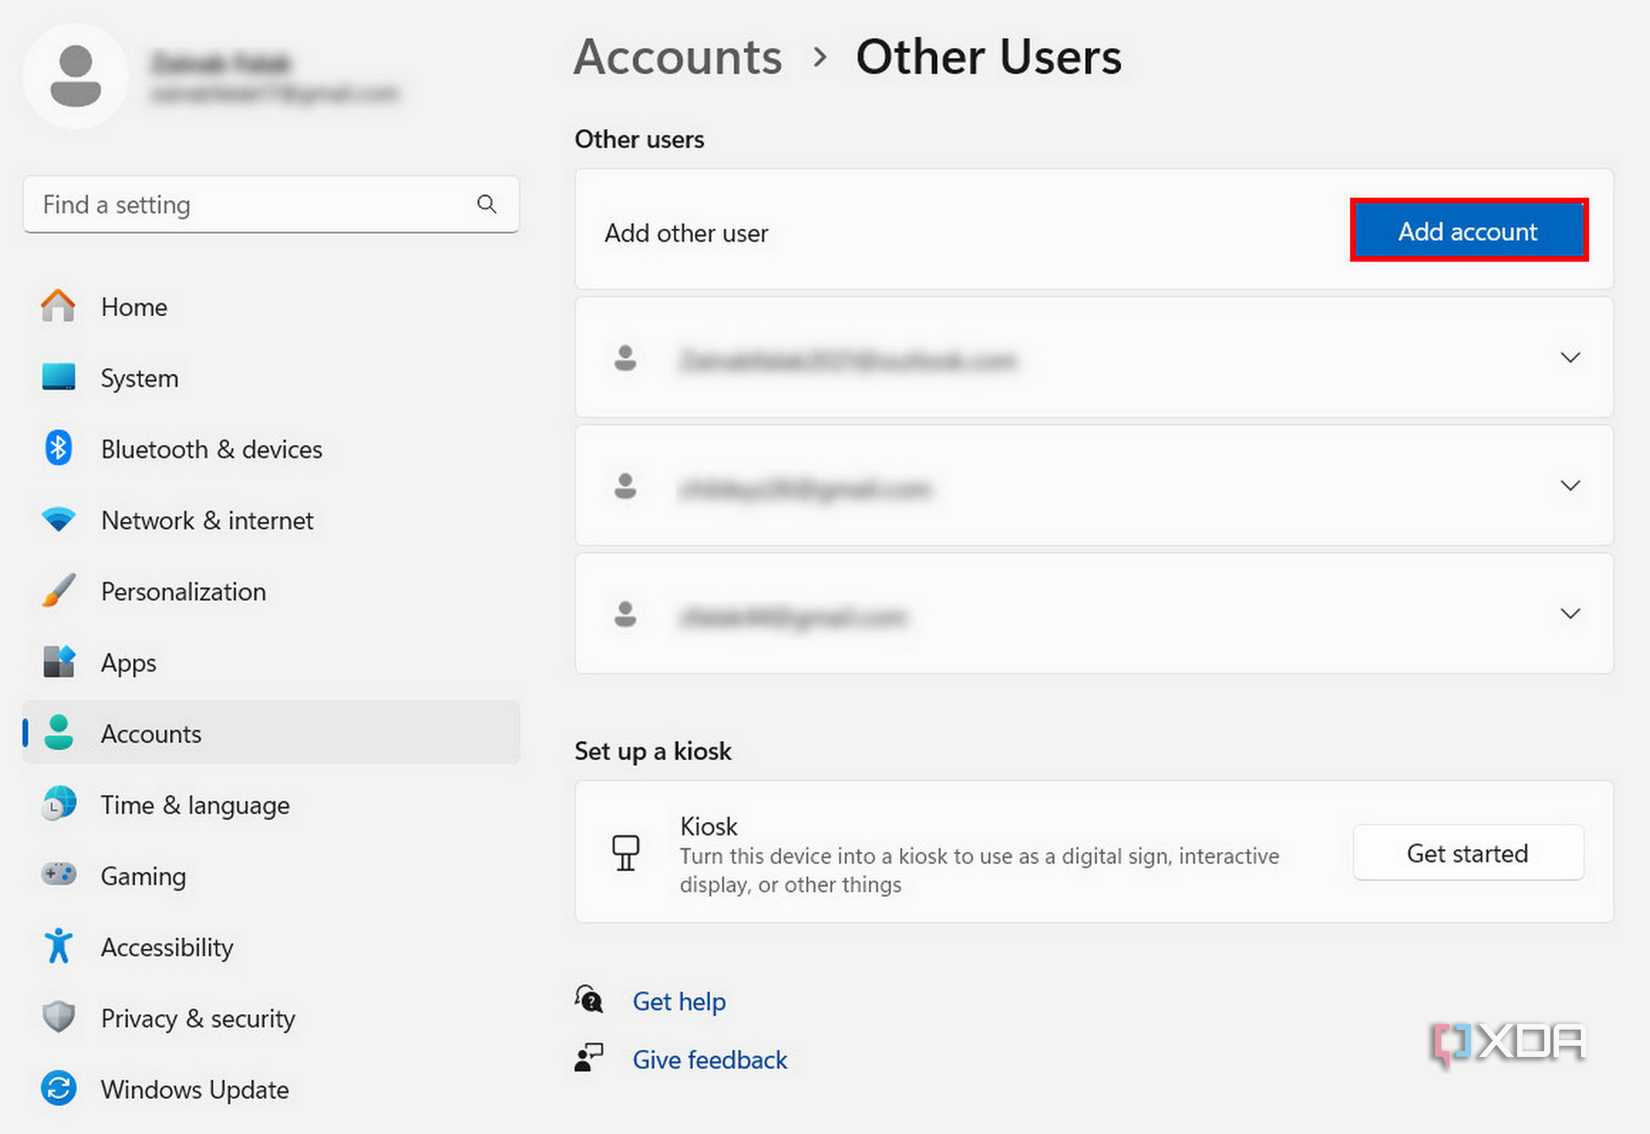
Task: Click the Give feedback person icon
Action: point(589,1058)
